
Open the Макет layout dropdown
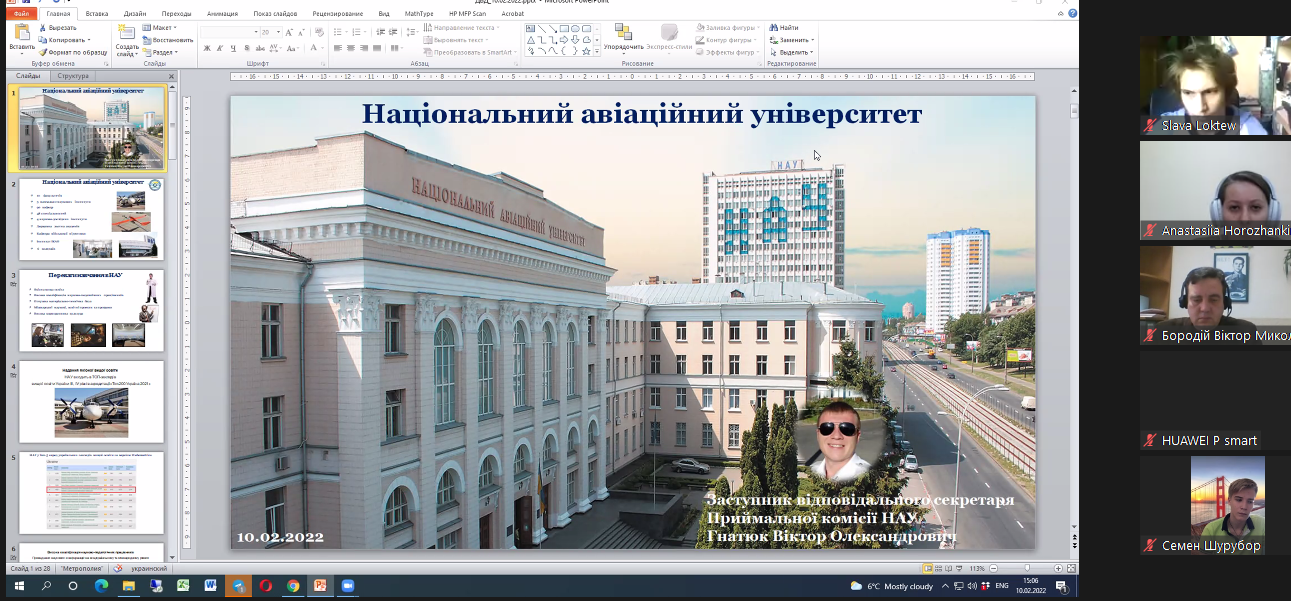coord(160,28)
